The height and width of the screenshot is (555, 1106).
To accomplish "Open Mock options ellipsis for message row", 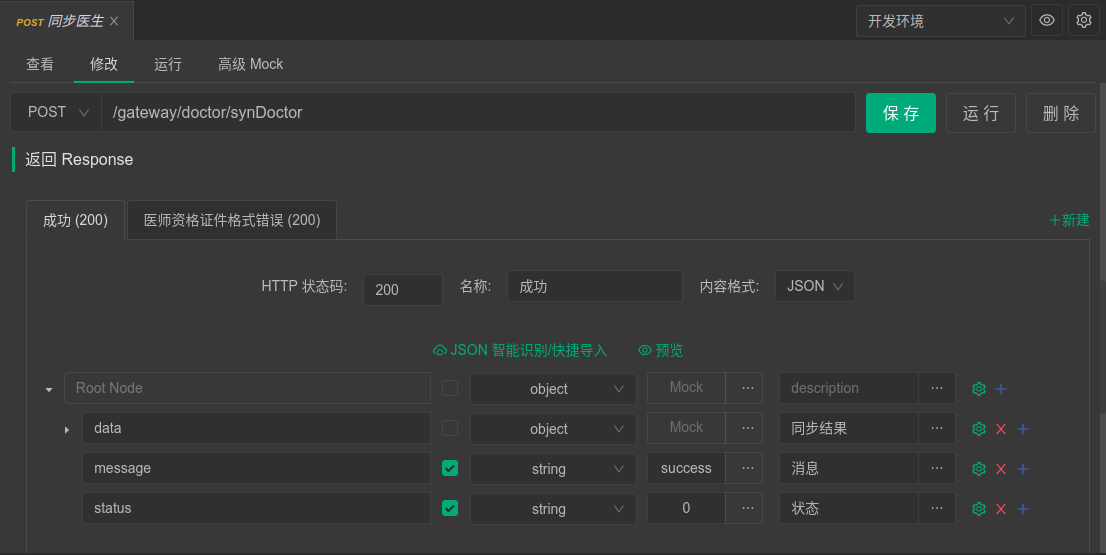I will [x=745, y=468].
